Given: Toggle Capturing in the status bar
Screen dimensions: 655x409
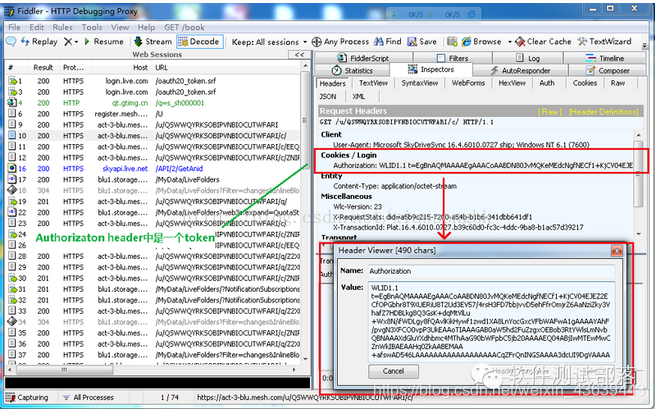Looking at the screenshot, I should coord(27,397).
